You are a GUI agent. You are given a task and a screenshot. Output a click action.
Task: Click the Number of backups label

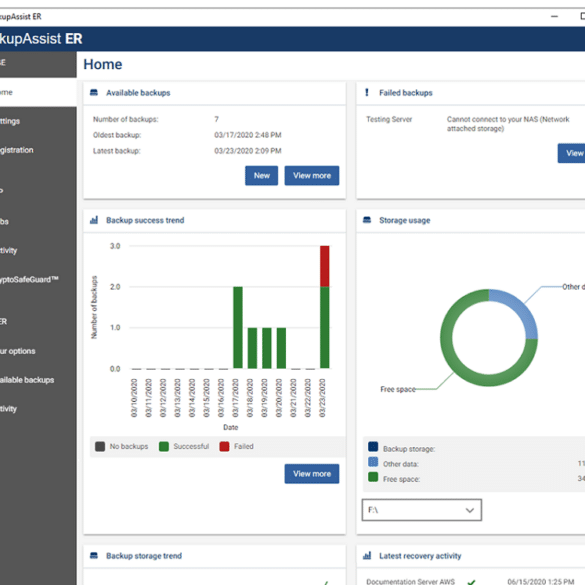click(x=125, y=119)
